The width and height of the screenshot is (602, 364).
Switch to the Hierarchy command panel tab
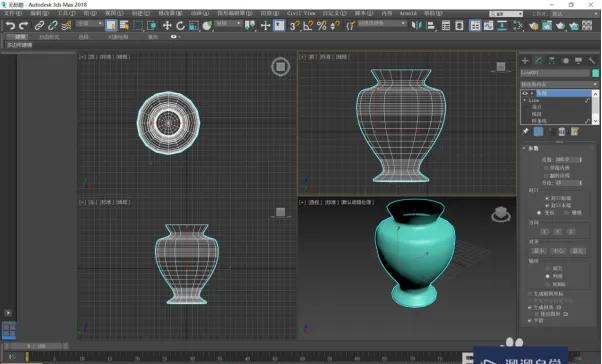552,61
